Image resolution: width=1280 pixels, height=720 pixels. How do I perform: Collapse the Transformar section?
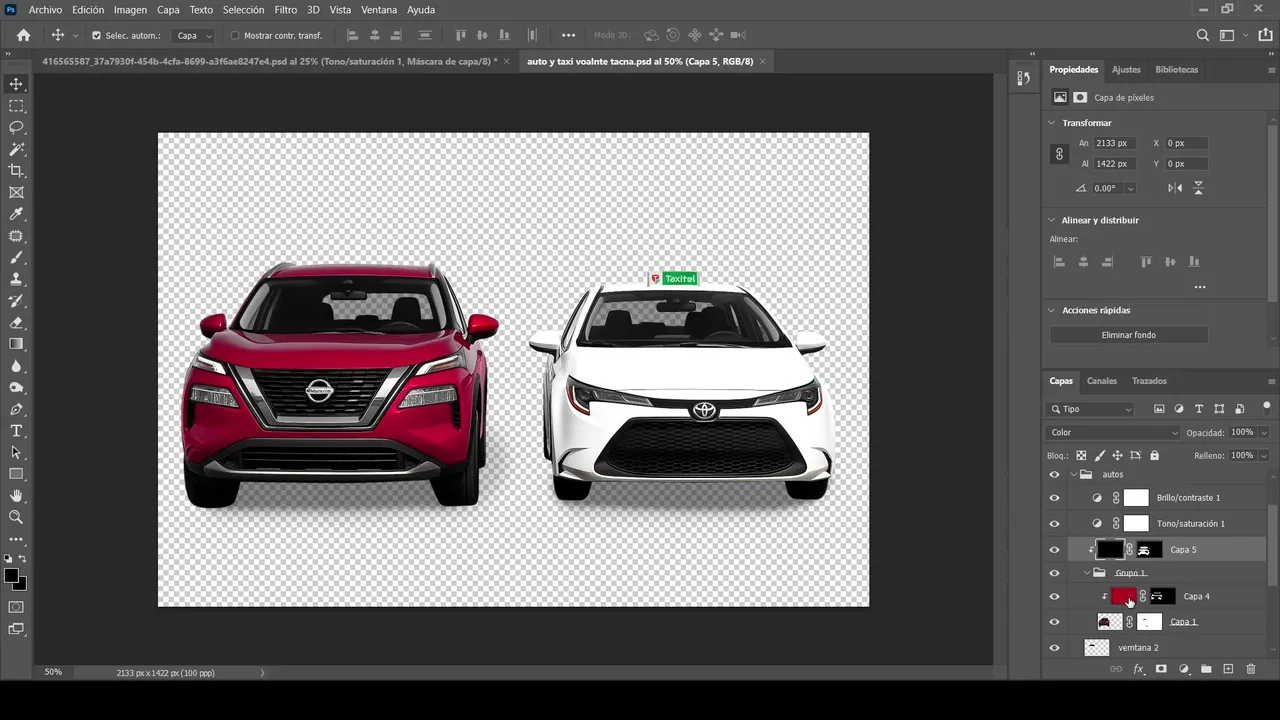[x=1051, y=123]
